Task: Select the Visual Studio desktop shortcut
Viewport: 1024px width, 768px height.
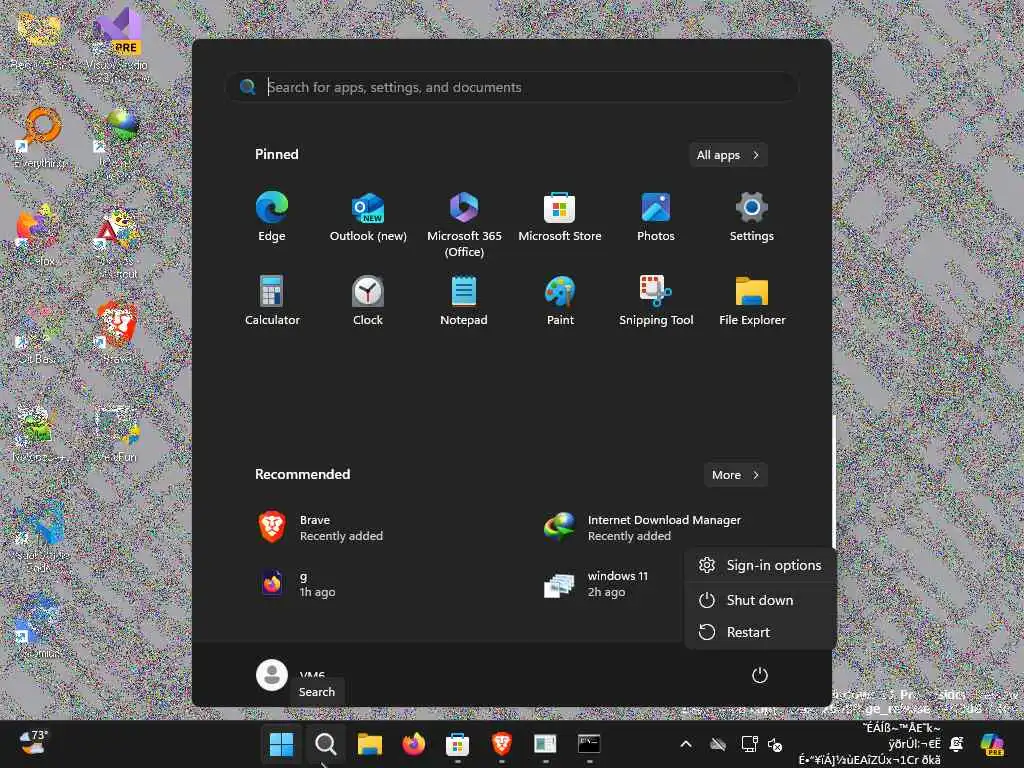Action: [x=118, y=39]
